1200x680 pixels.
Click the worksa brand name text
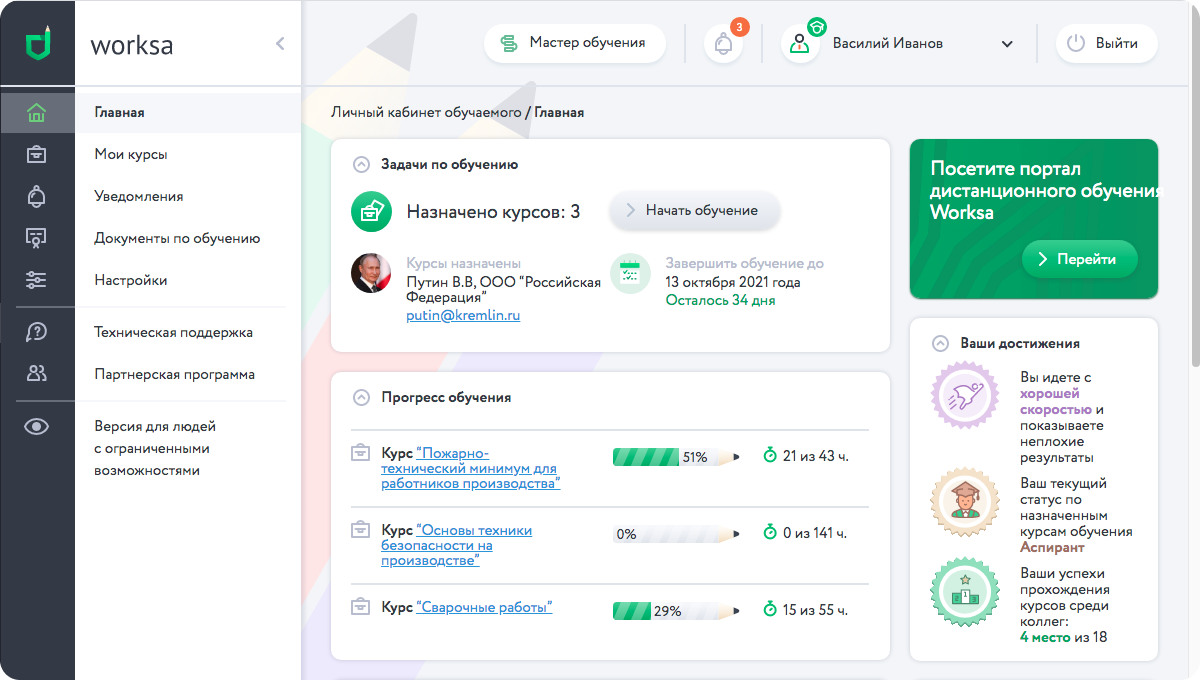pyautogui.click(x=132, y=45)
